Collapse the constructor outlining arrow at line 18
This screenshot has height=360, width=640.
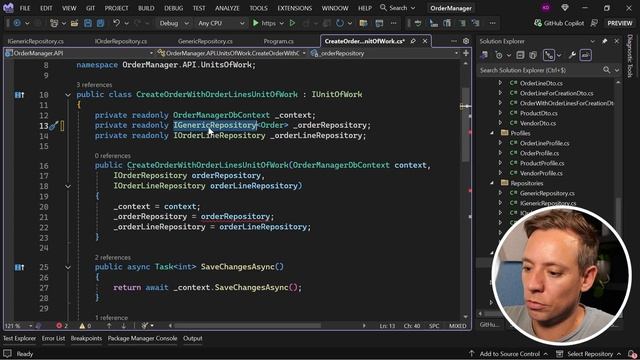tap(68, 186)
